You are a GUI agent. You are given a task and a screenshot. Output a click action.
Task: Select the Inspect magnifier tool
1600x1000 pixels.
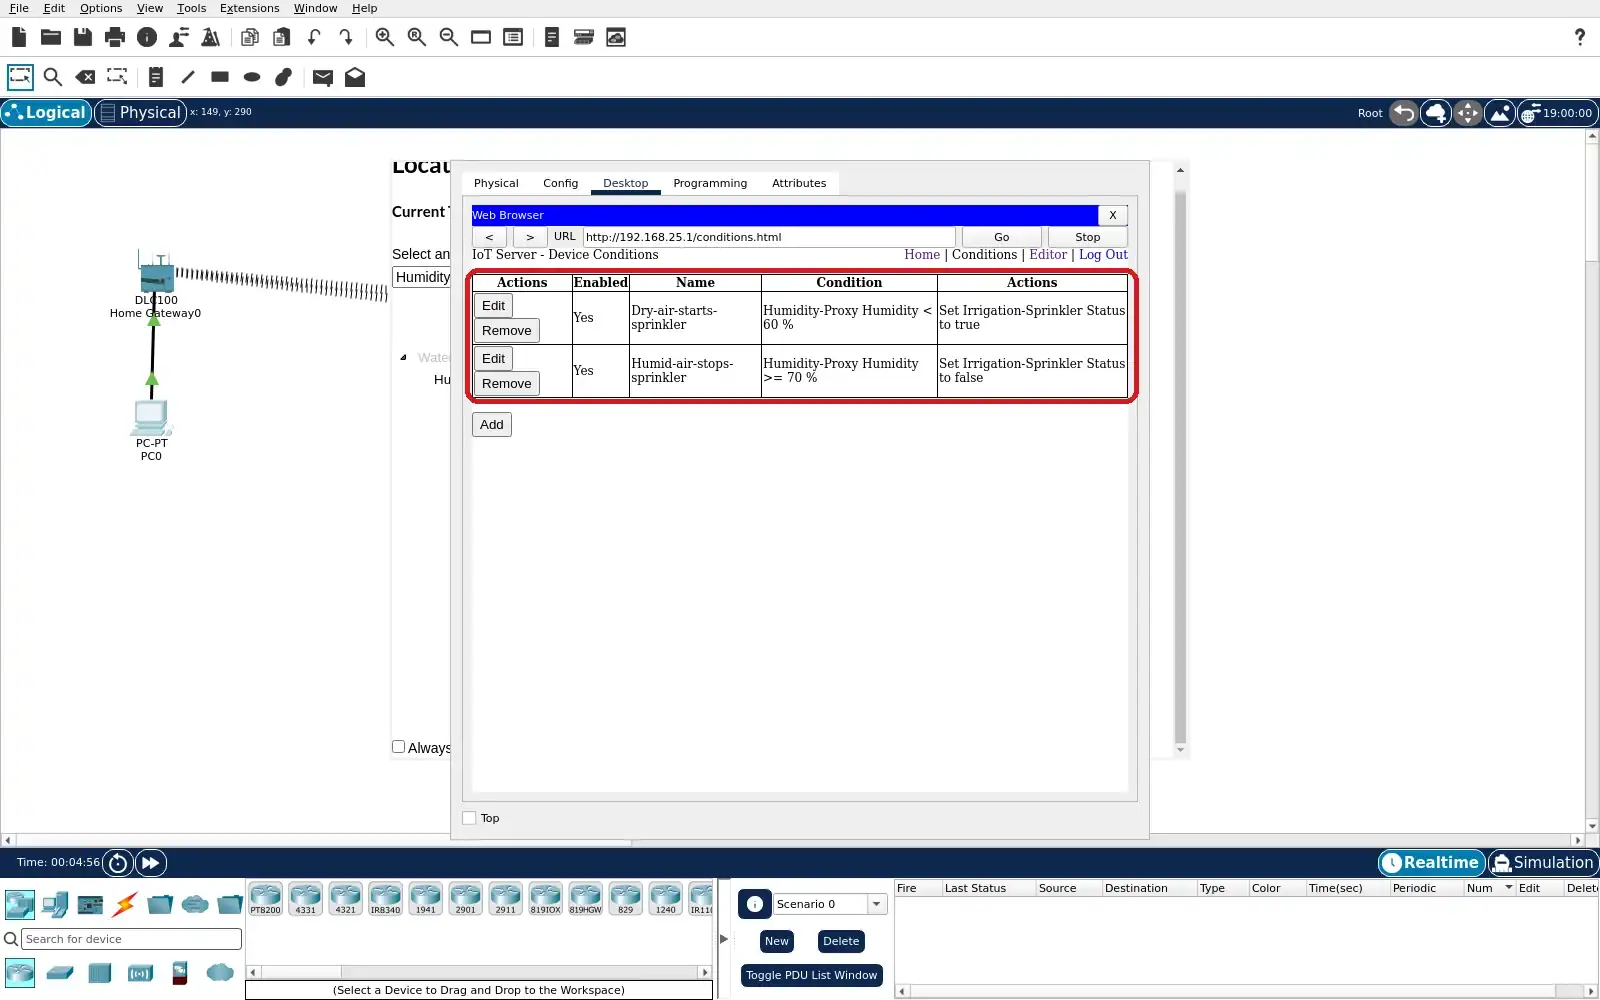pyautogui.click(x=53, y=77)
